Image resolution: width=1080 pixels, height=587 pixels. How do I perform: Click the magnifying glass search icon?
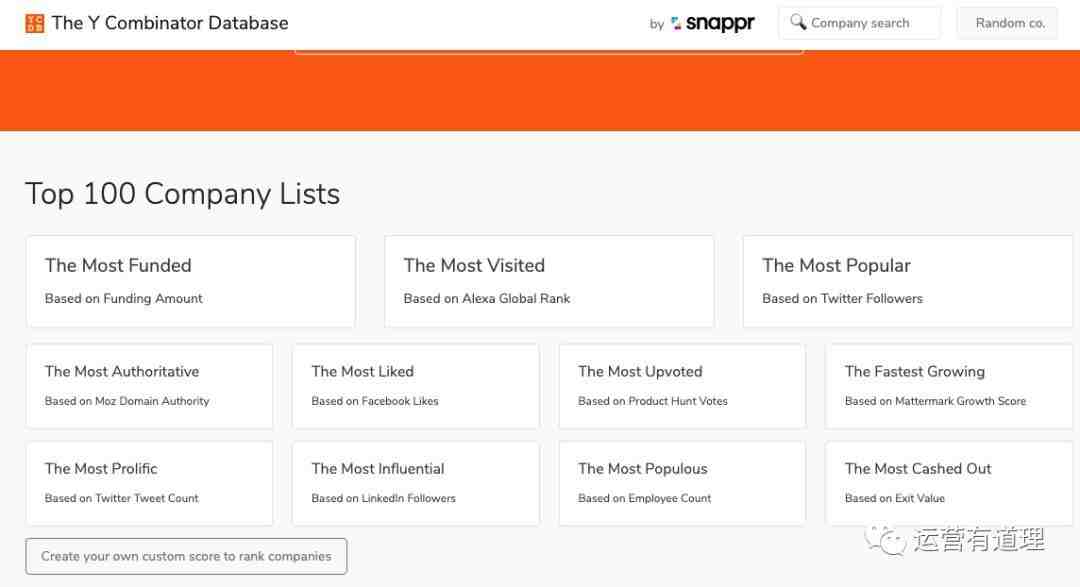click(x=798, y=22)
